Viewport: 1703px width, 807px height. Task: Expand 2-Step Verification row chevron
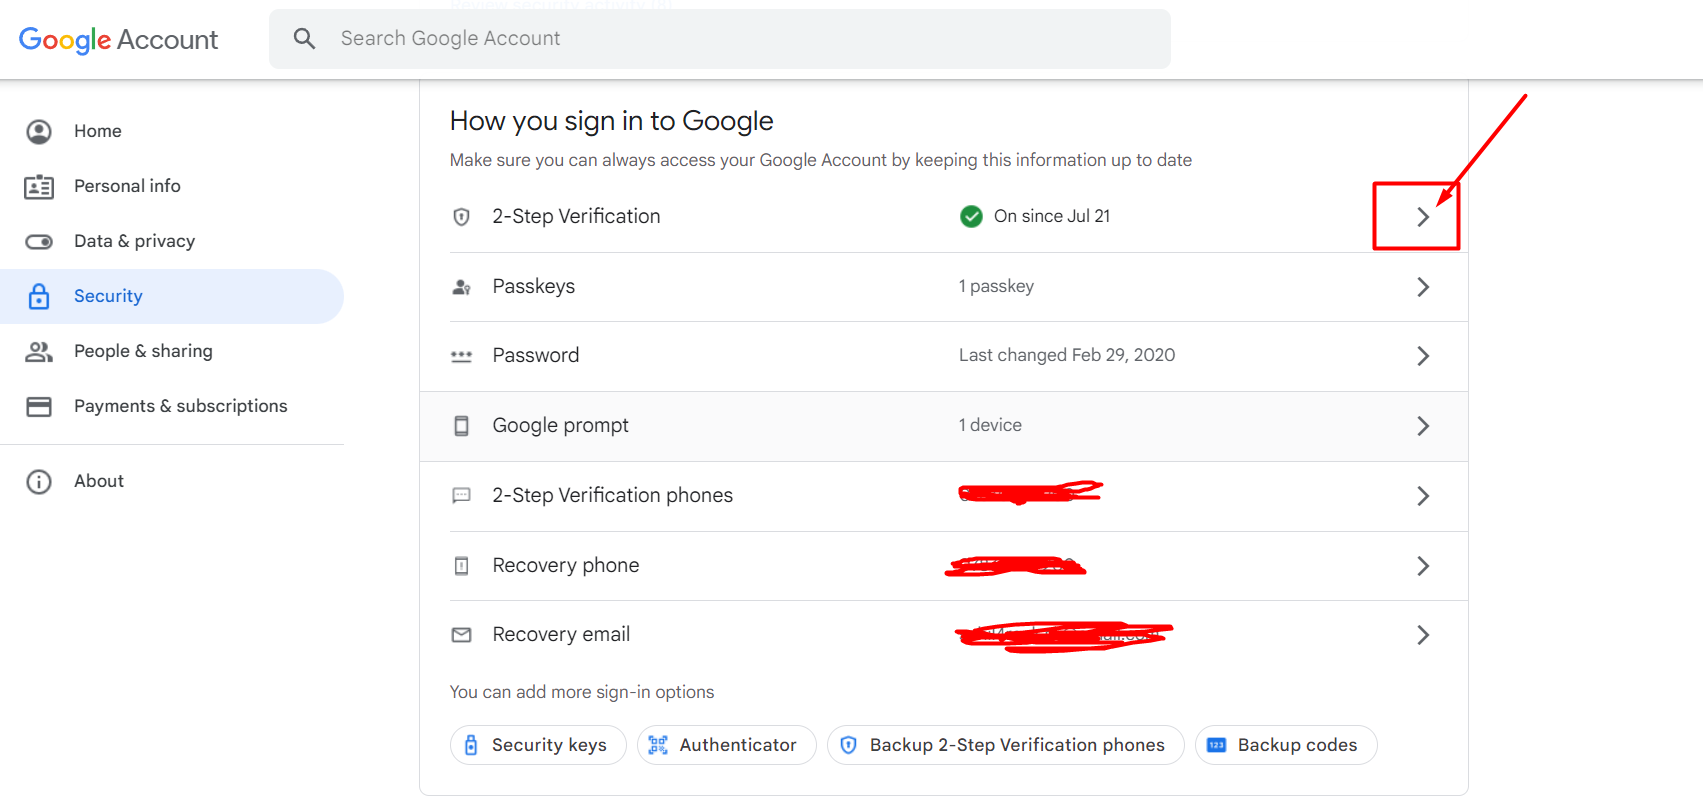[1422, 217]
